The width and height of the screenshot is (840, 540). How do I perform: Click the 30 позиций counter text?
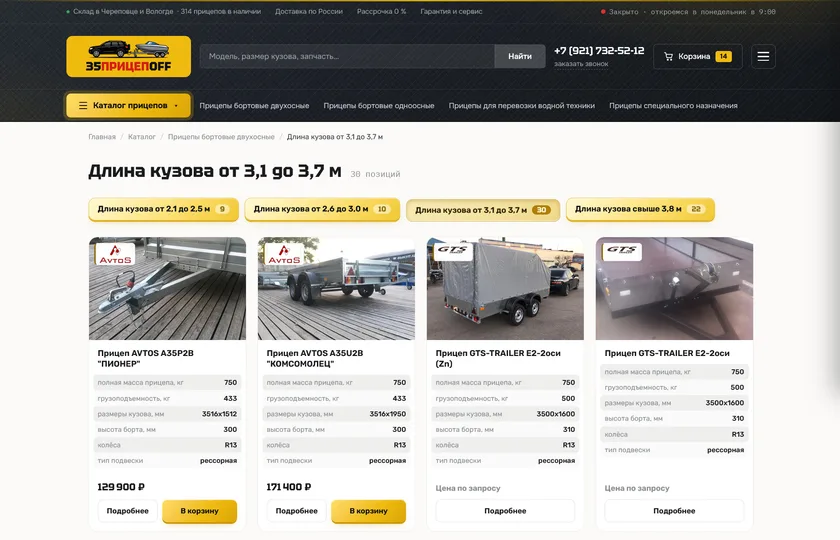376,174
